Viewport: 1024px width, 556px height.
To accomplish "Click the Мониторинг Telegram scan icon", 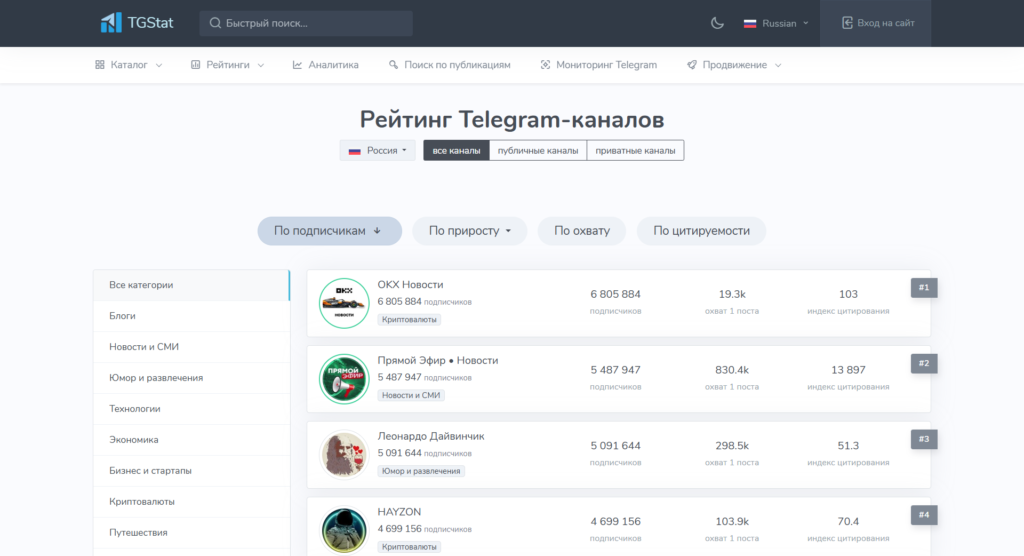I will tap(545, 65).
